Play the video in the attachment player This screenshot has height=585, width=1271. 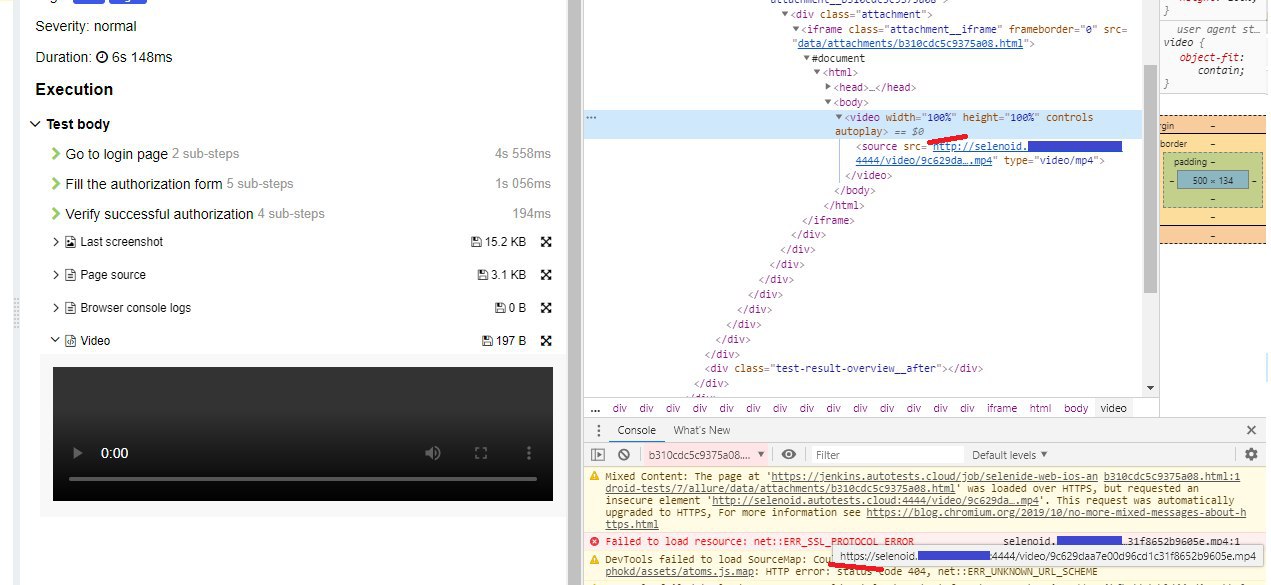point(78,453)
